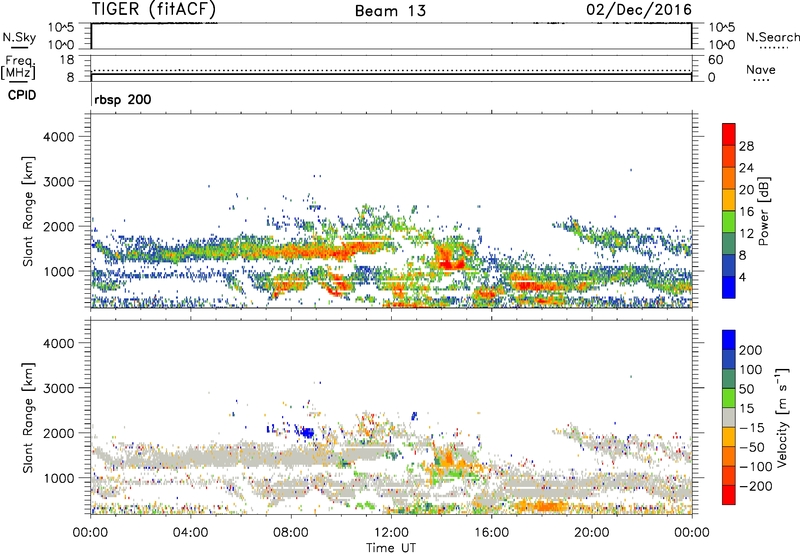
Task: Click the 16 dB power scale label
Action: (746, 212)
